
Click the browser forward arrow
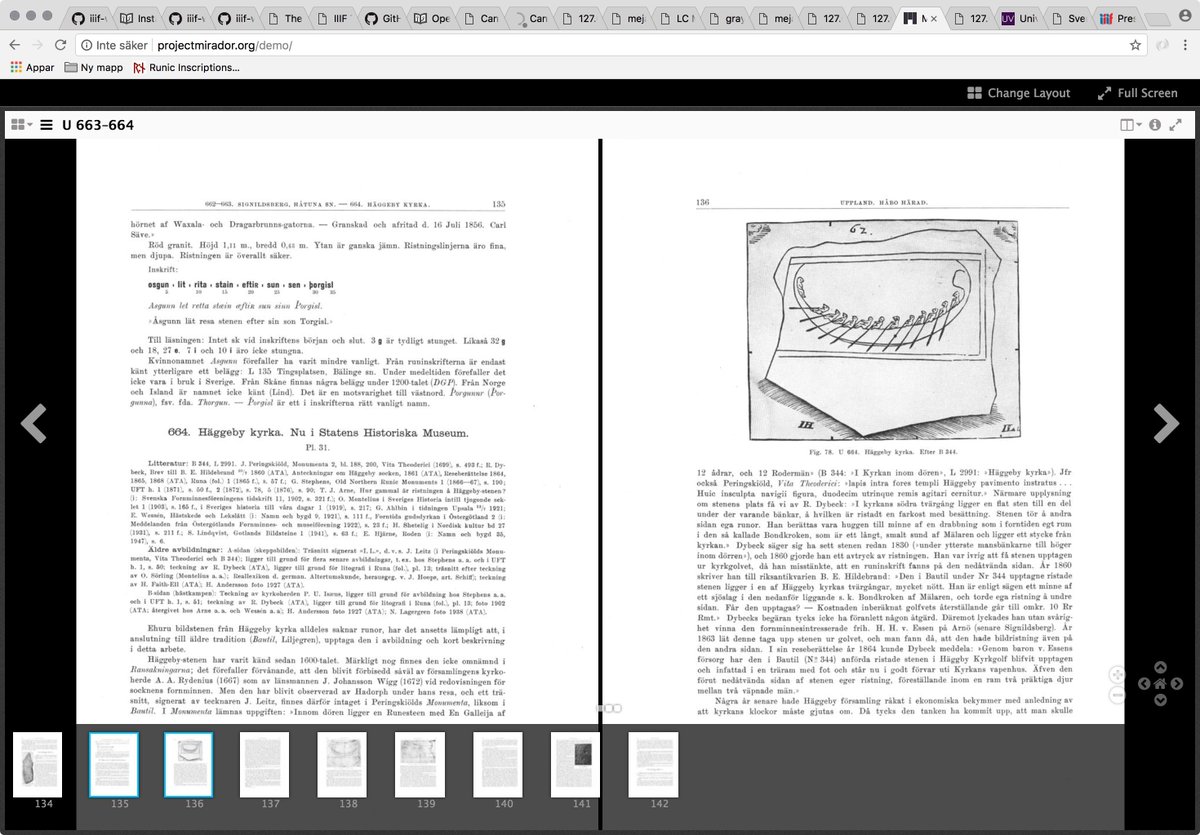coord(37,45)
